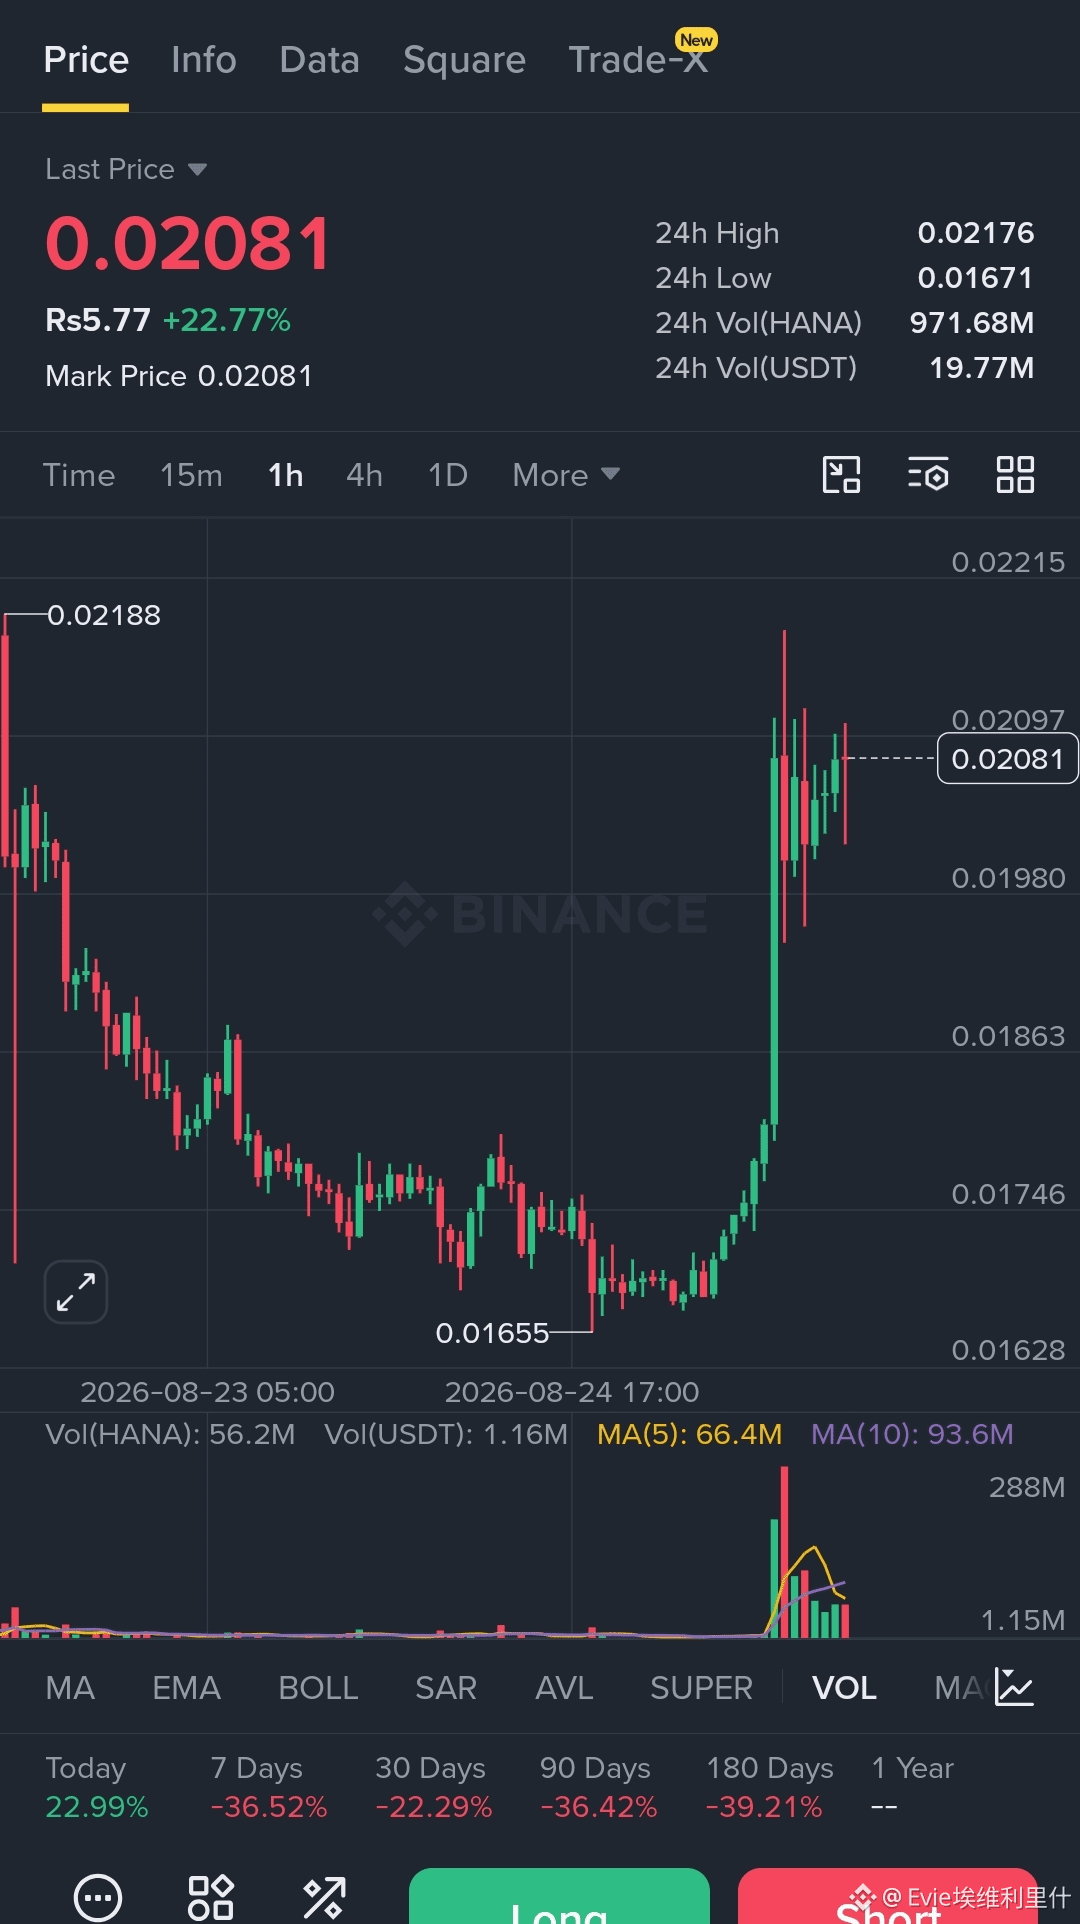Click the 24h Vol(HANA) value 971.68M
This screenshot has height=1924, width=1080.
pos(972,323)
